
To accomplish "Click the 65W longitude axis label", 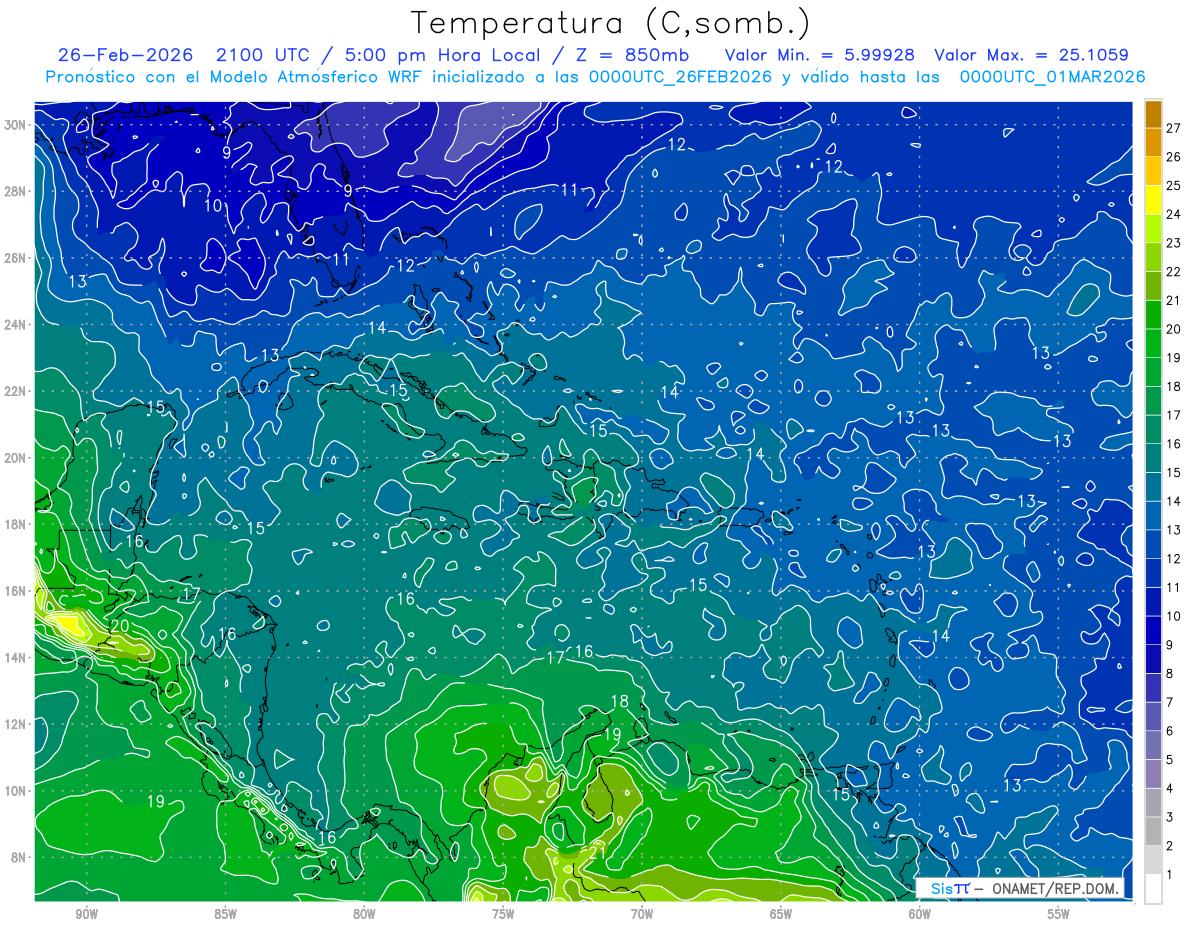I will tap(781, 914).
